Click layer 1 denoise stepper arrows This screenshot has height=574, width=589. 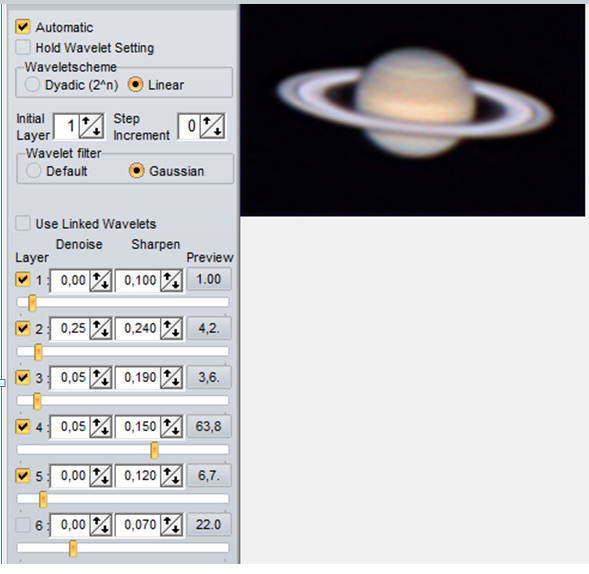[x=100, y=280]
